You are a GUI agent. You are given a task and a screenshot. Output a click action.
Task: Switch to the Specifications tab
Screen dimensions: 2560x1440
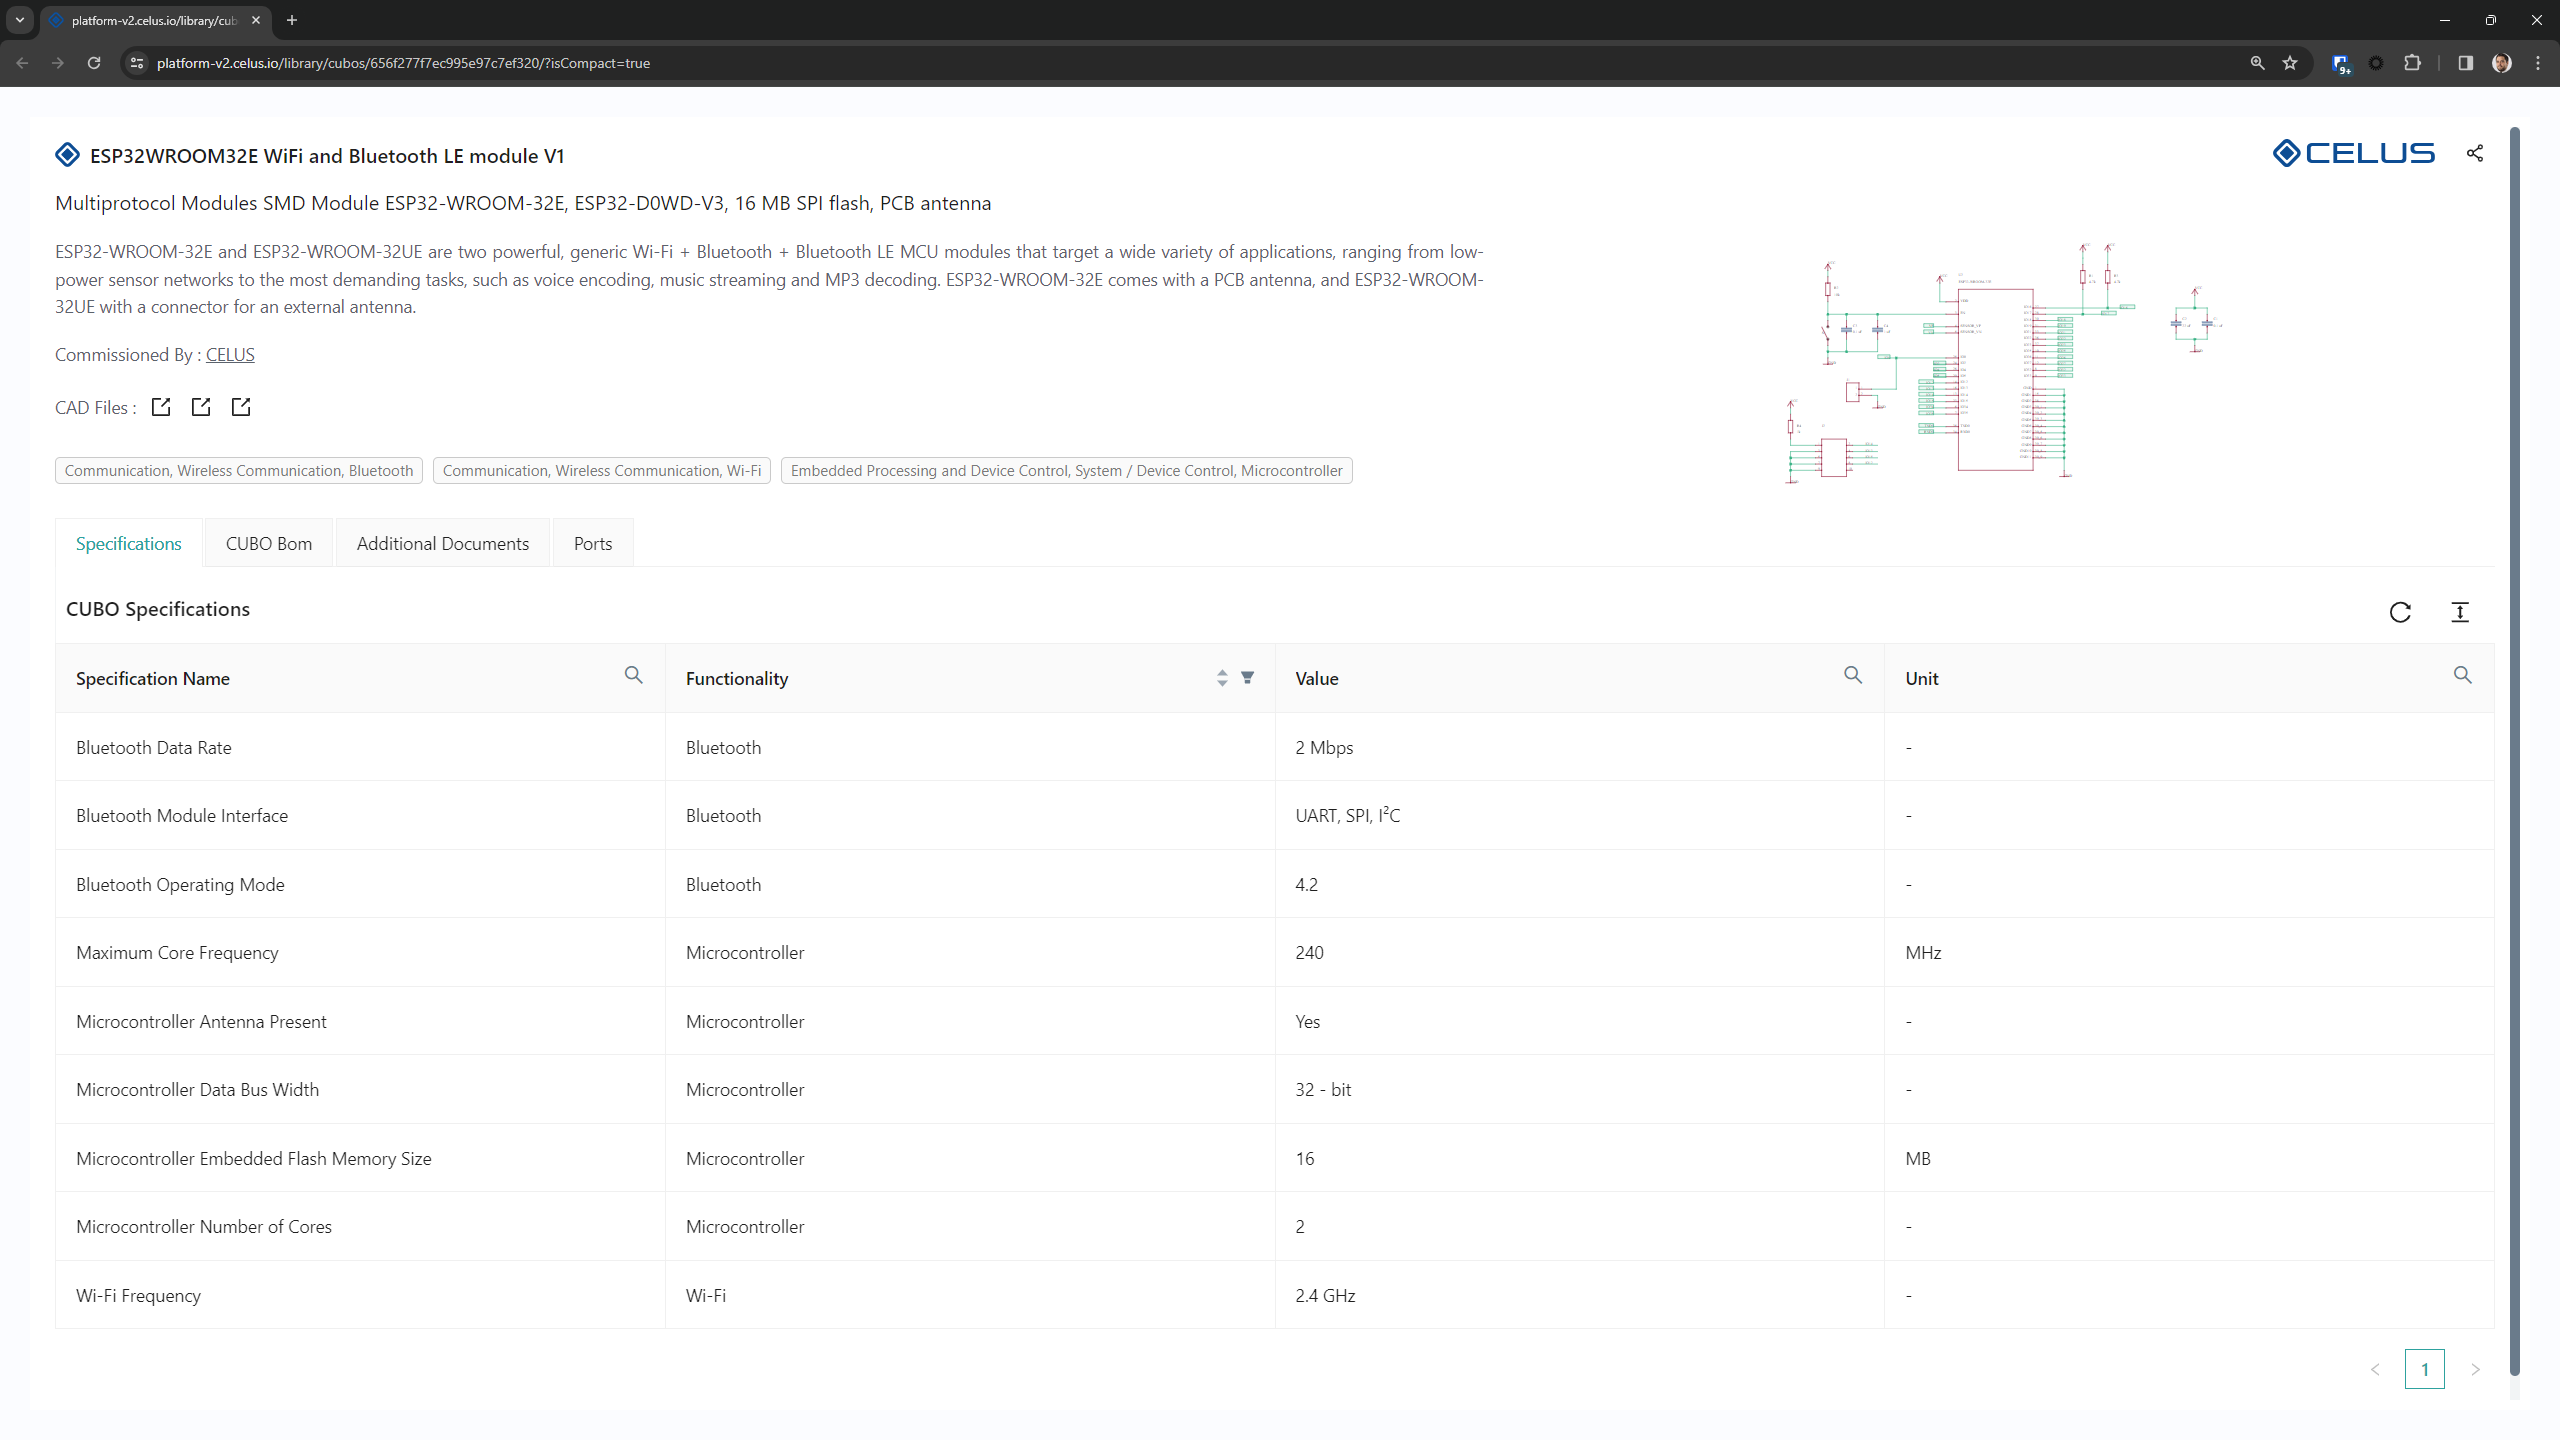point(129,543)
